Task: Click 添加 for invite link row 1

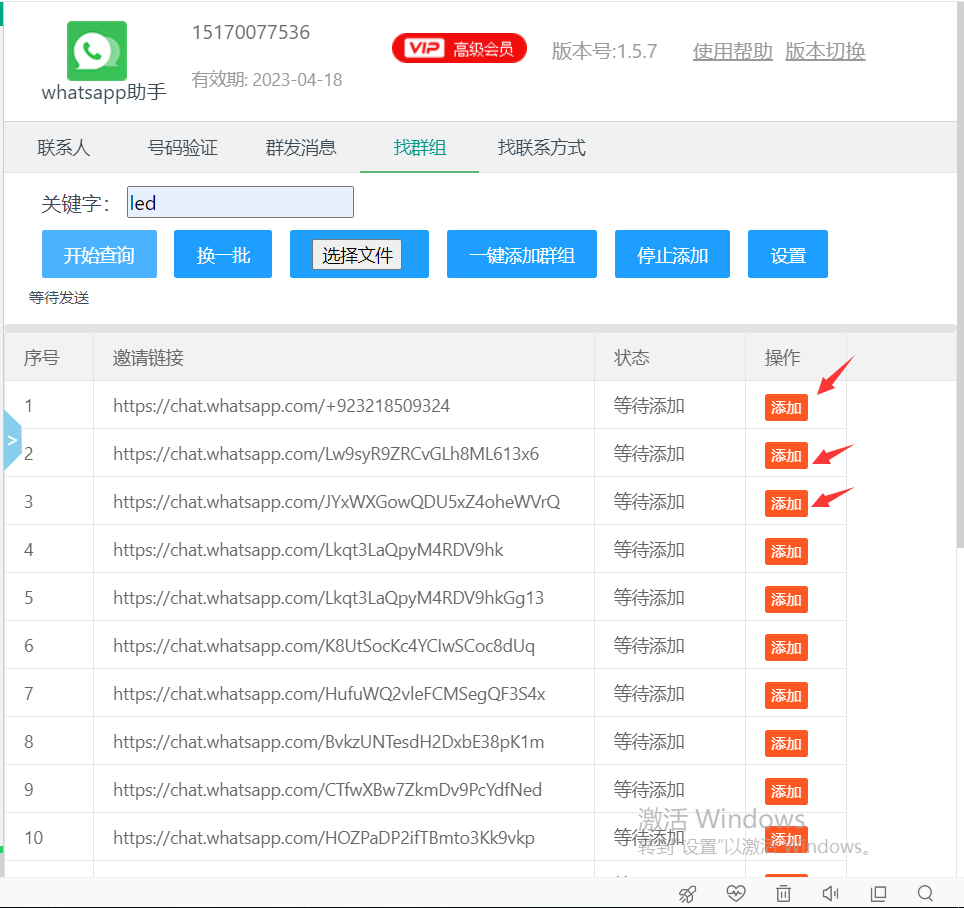Action: point(786,407)
